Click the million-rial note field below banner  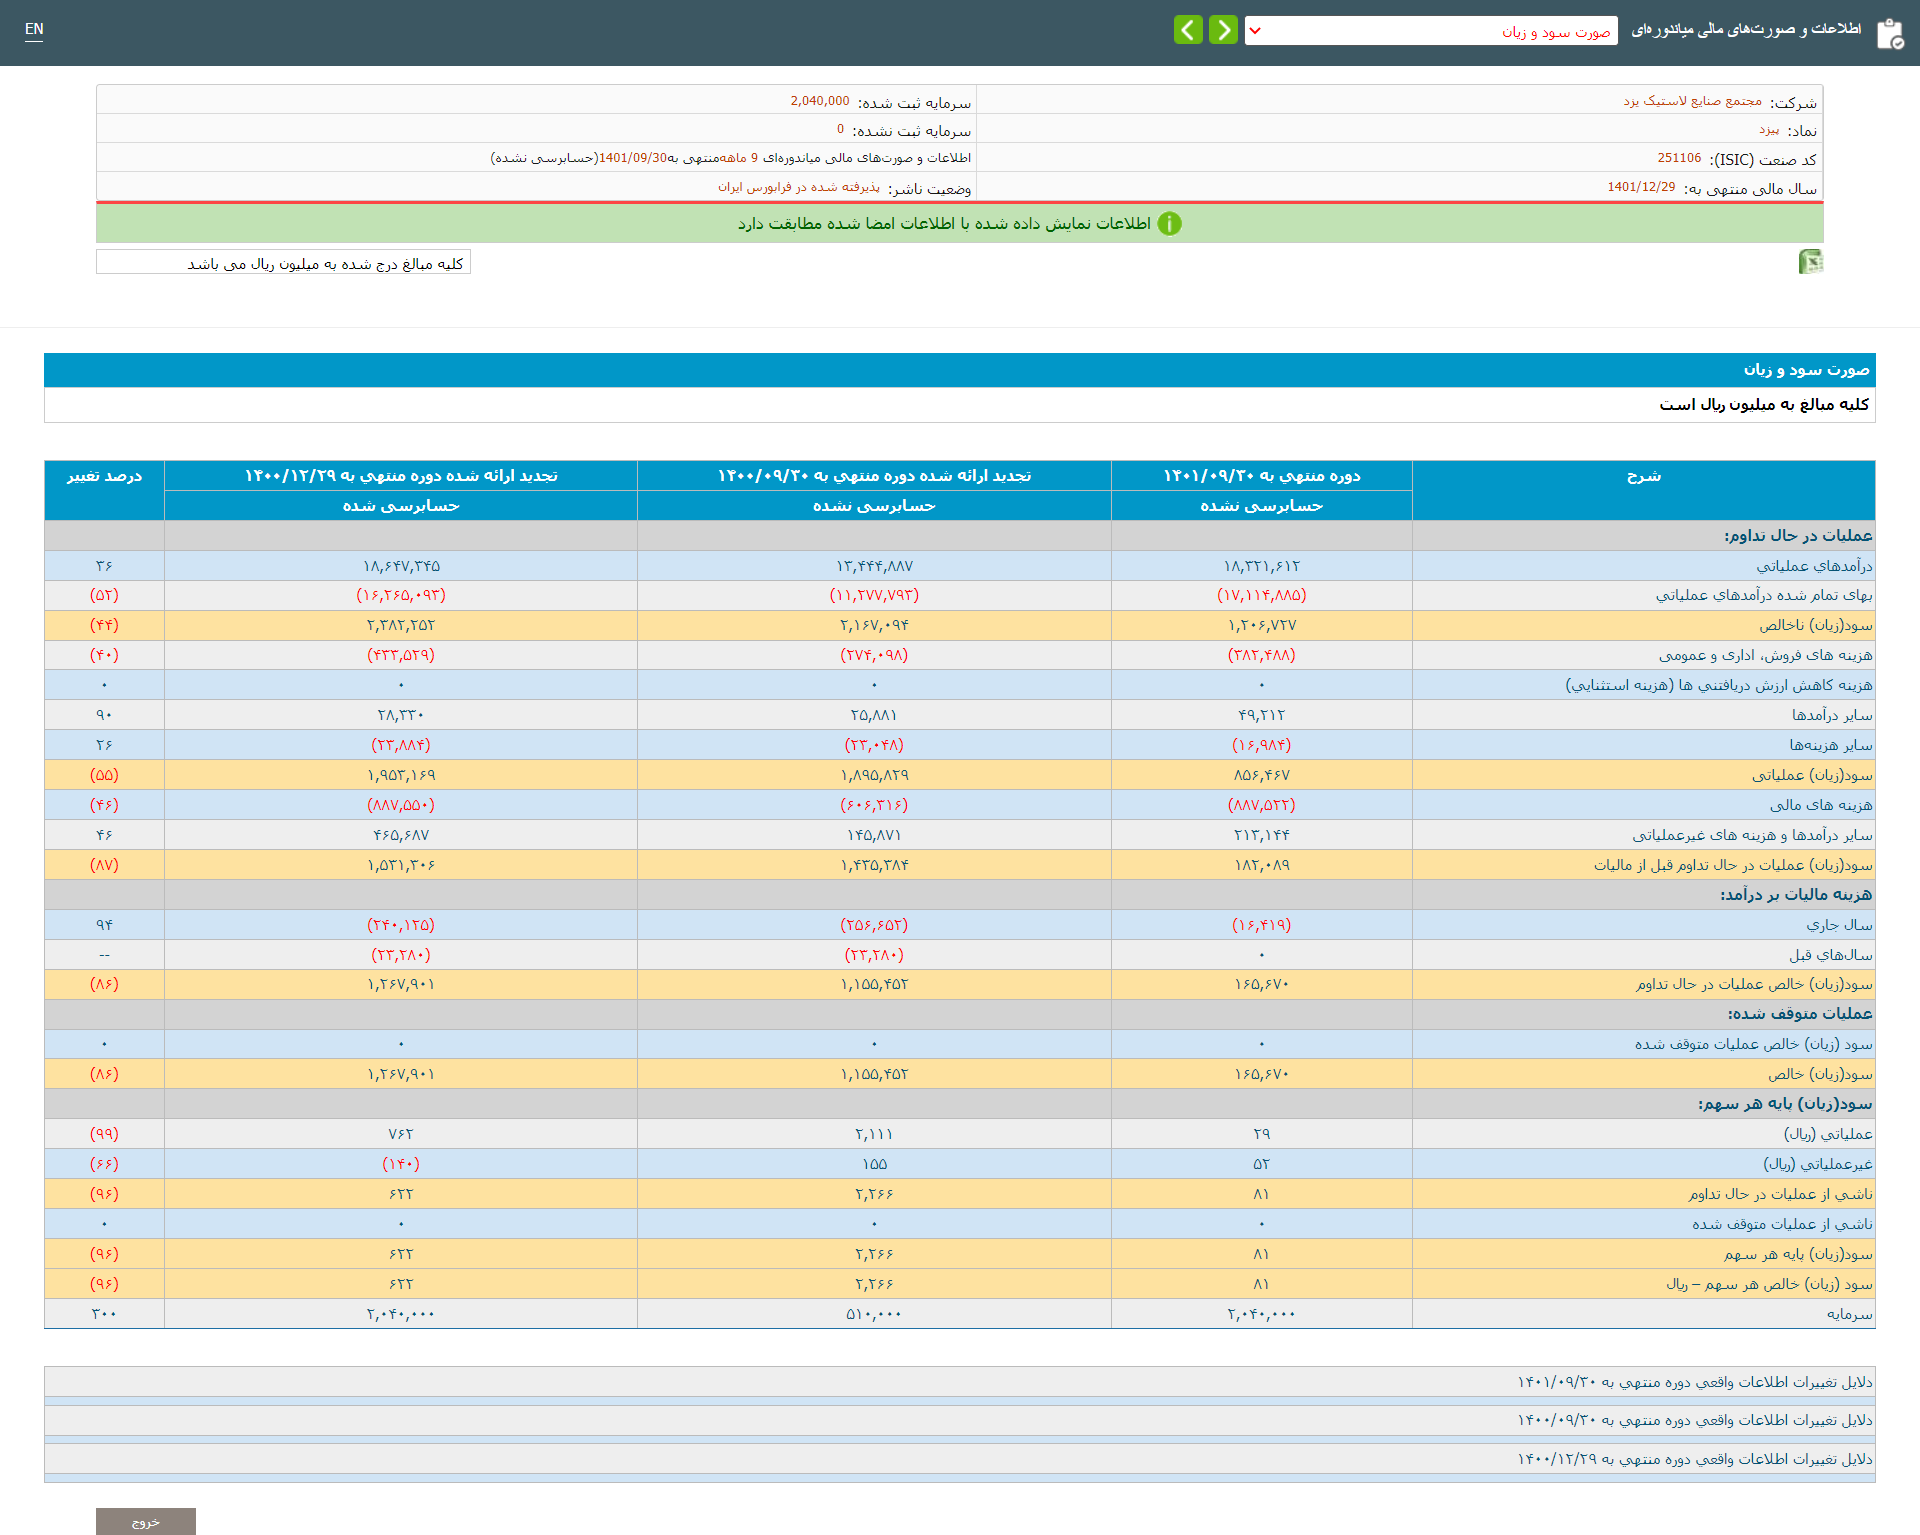click(283, 263)
